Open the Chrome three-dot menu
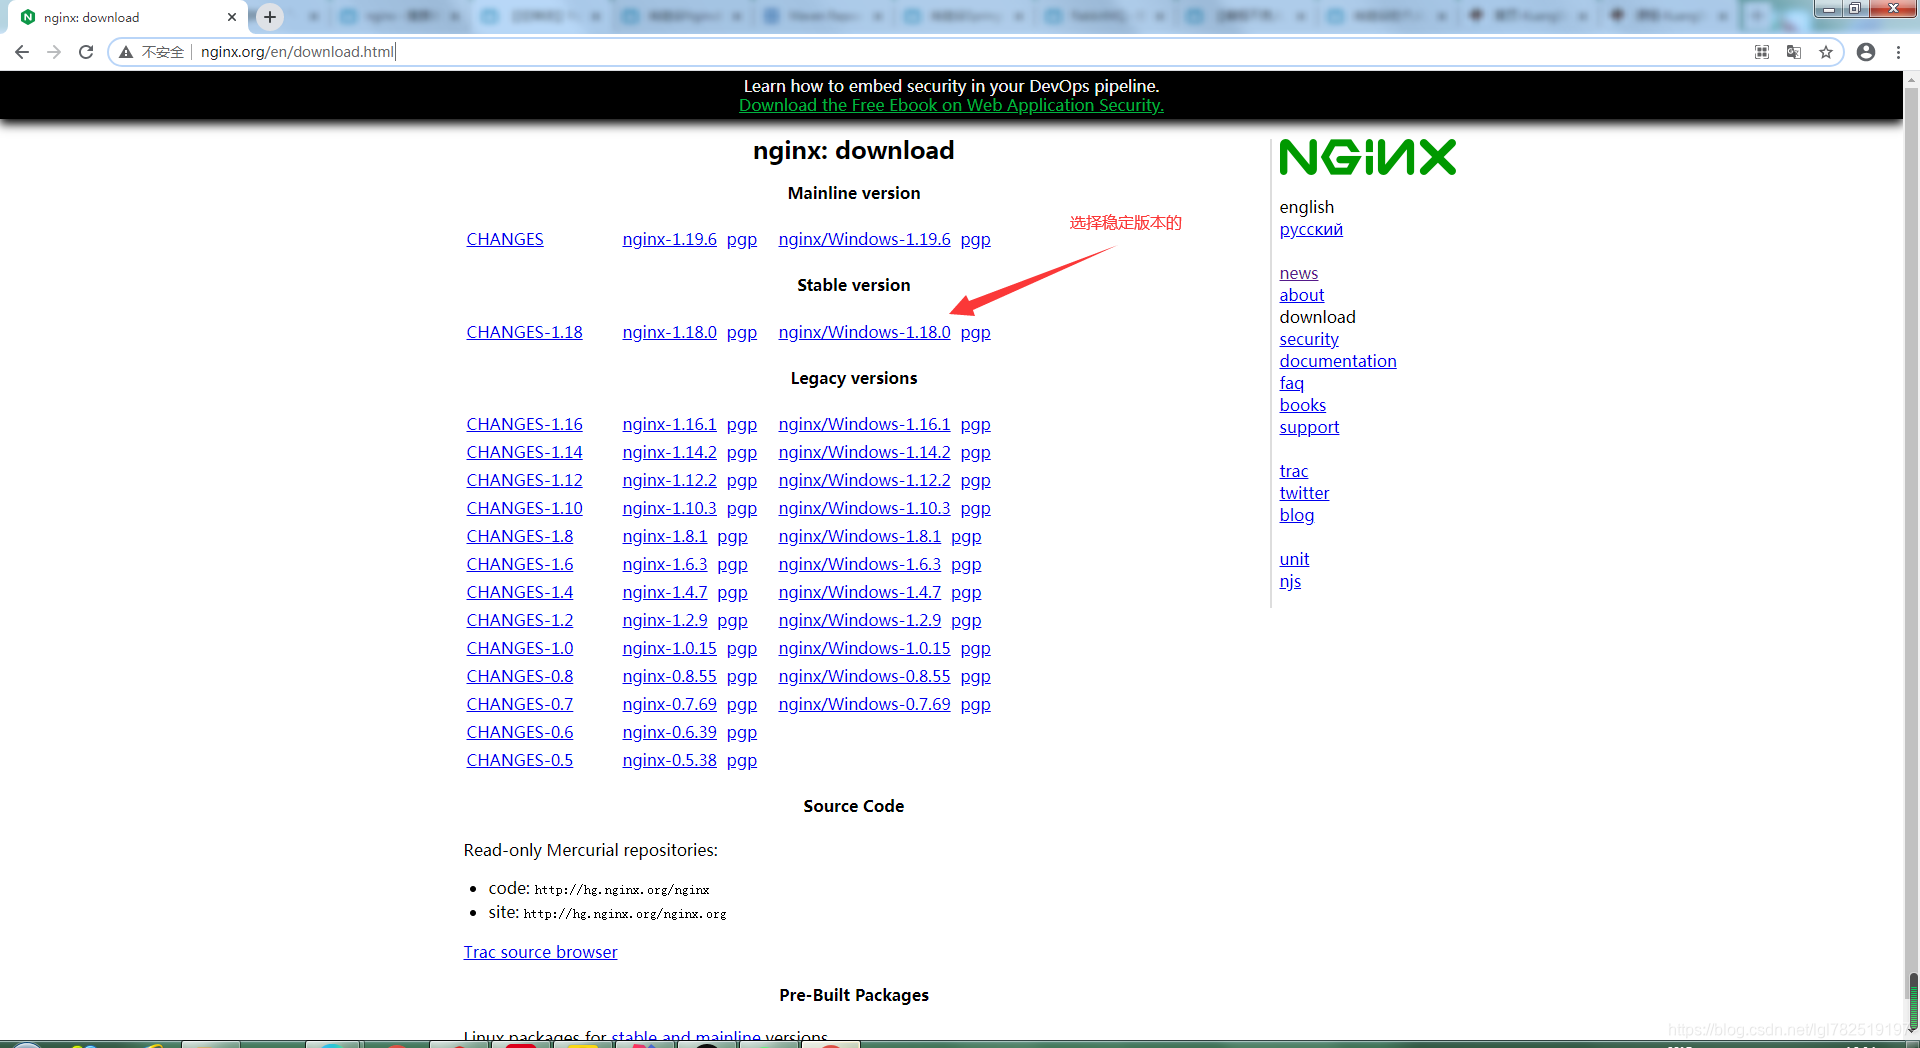This screenshot has height=1048, width=1920. click(x=1898, y=52)
